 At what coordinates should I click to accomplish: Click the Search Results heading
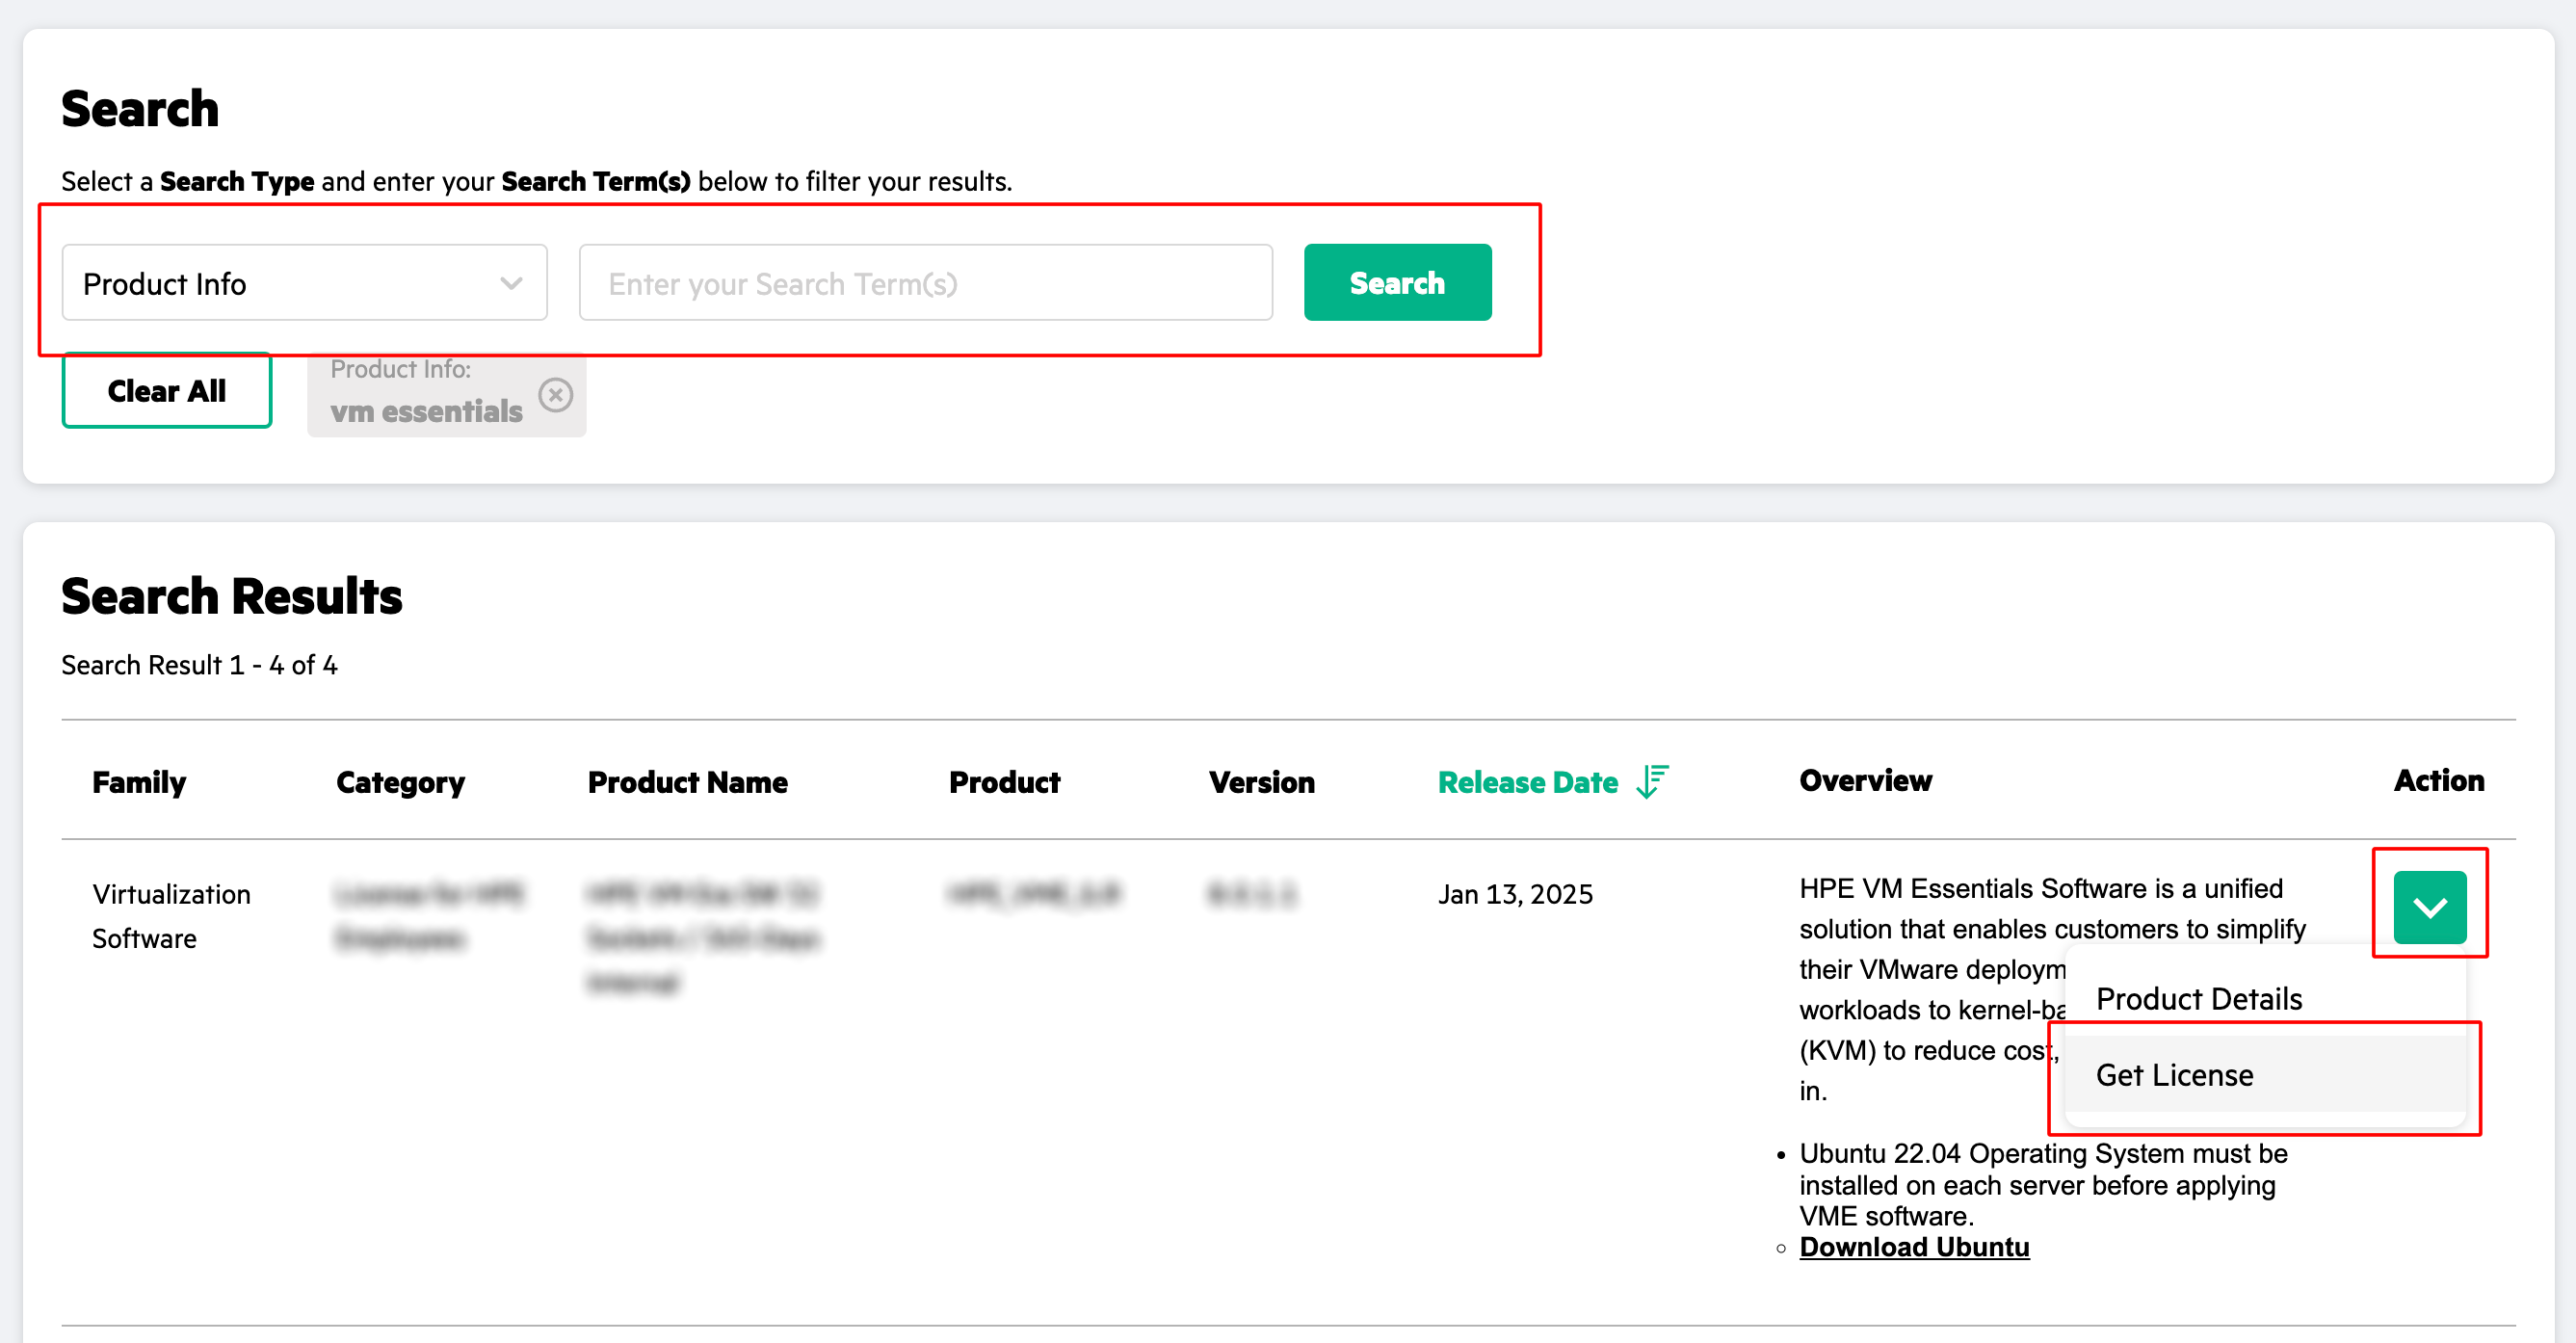click(x=231, y=596)
